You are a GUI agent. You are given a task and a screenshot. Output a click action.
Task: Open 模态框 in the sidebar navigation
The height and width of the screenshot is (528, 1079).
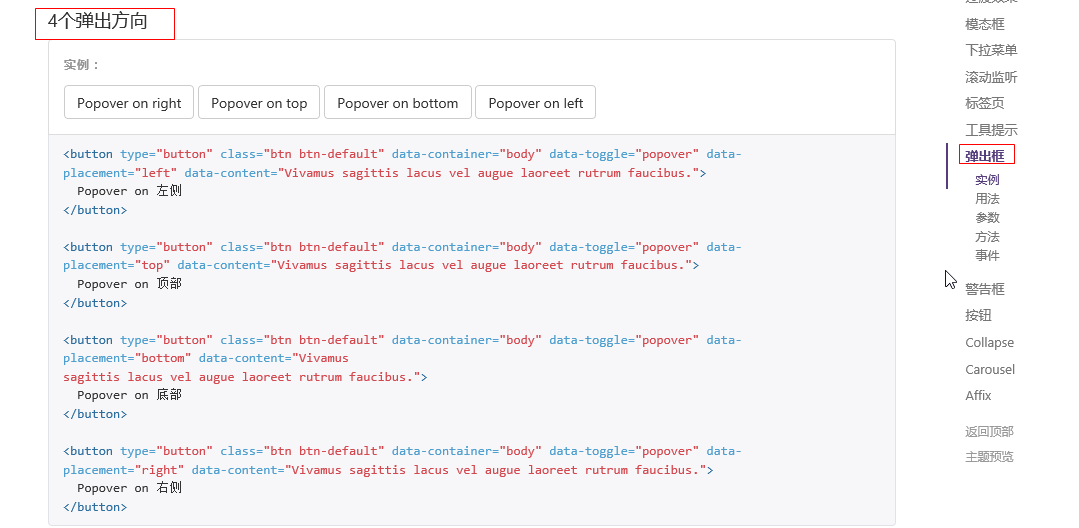[x=984, y=24]
